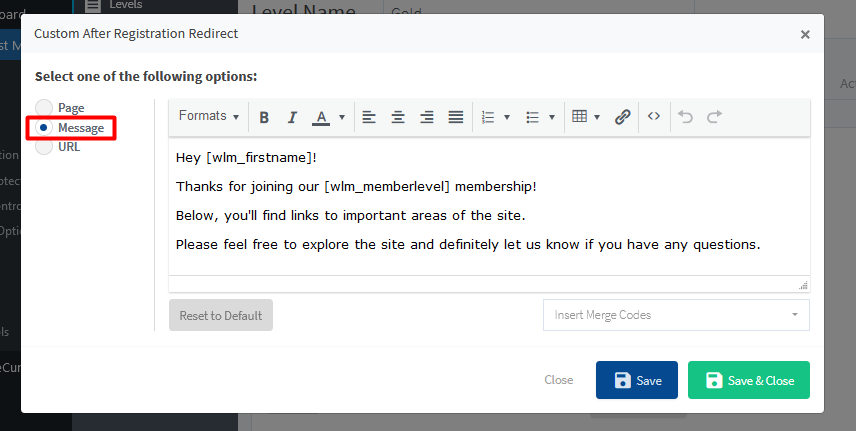Expand the Insert Merge Codes dropdown
The image size is (856, 431).
point(676,315)
